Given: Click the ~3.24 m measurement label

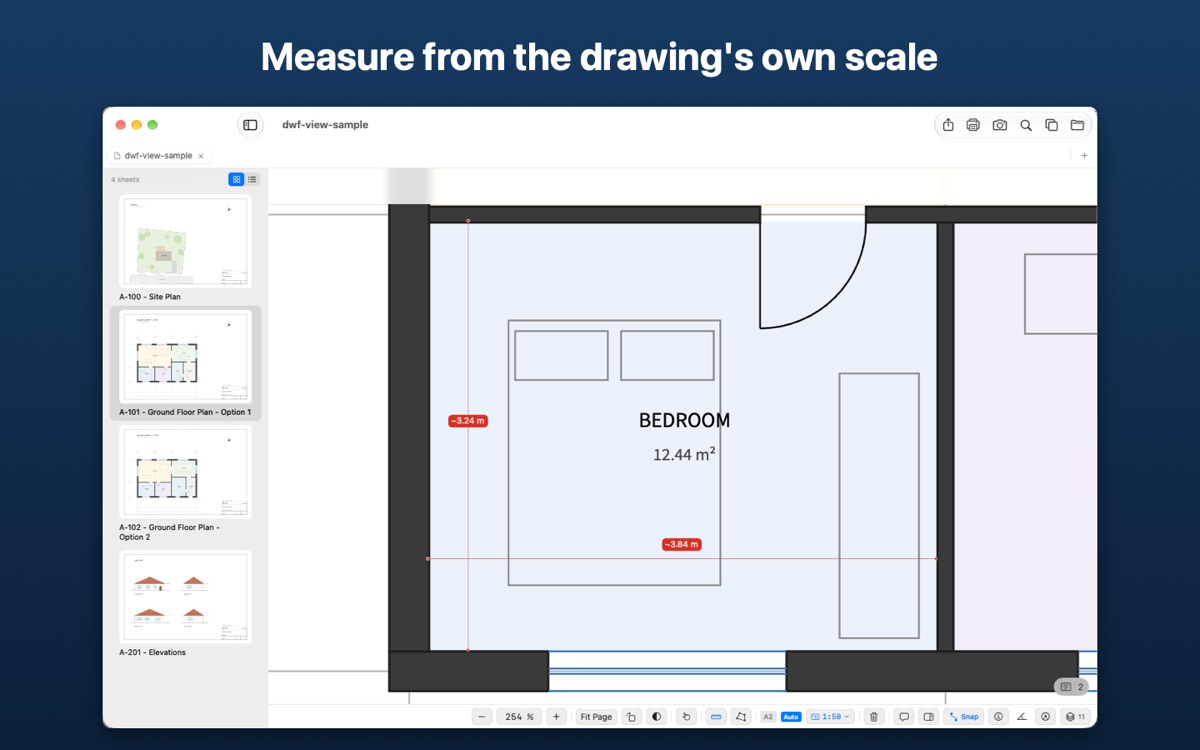Looking at the screenshot, I should [468, 421].
